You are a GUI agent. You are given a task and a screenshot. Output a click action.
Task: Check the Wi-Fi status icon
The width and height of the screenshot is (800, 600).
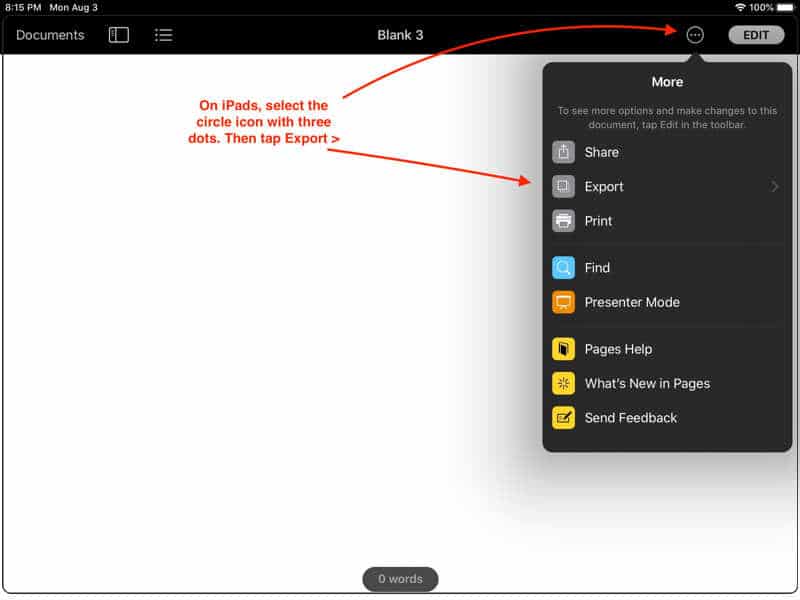click(740, 7)
